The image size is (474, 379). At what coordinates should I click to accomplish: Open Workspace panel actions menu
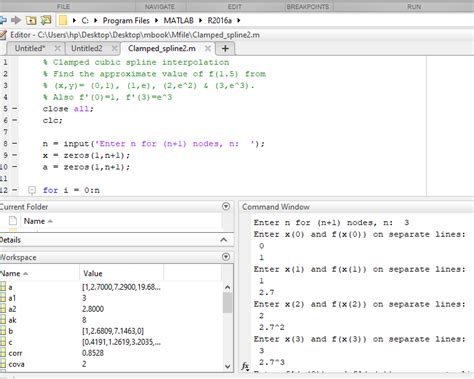click(226, 257)
